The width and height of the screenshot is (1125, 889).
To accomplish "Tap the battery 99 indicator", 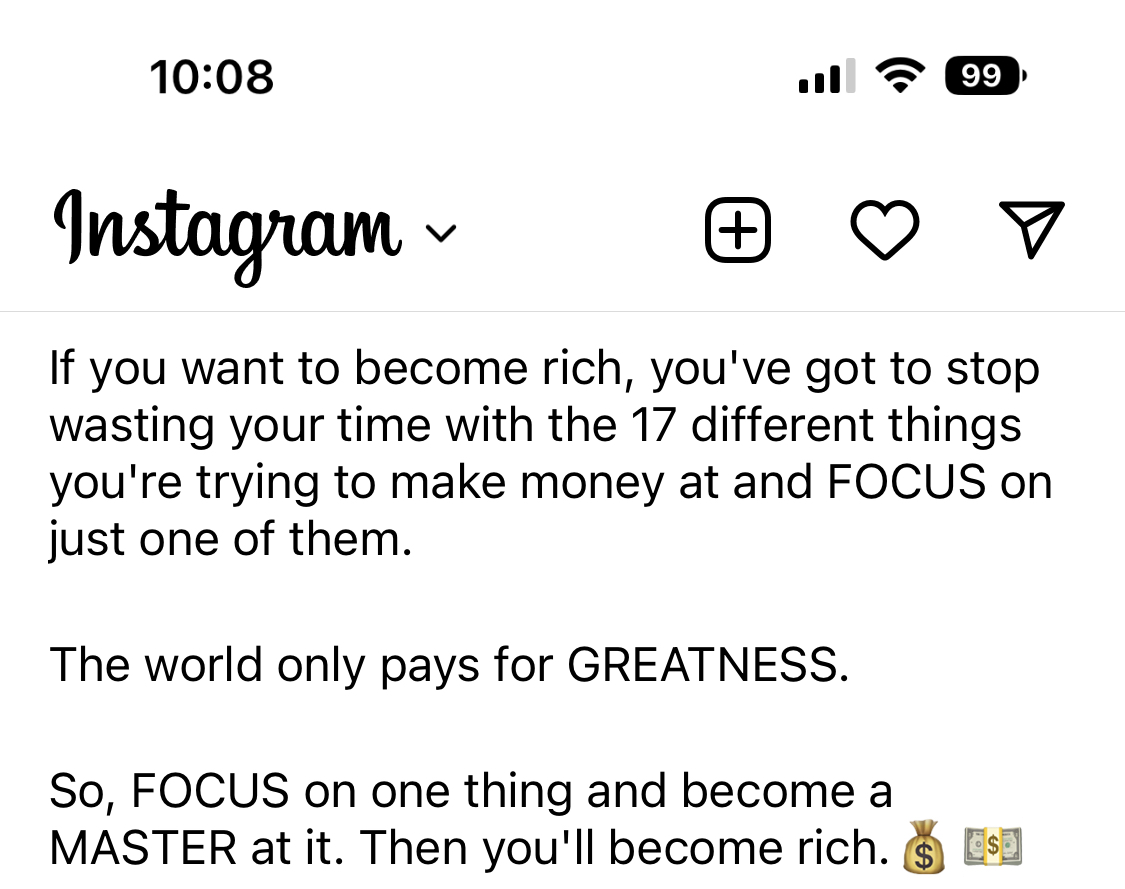I will point(986,75).
